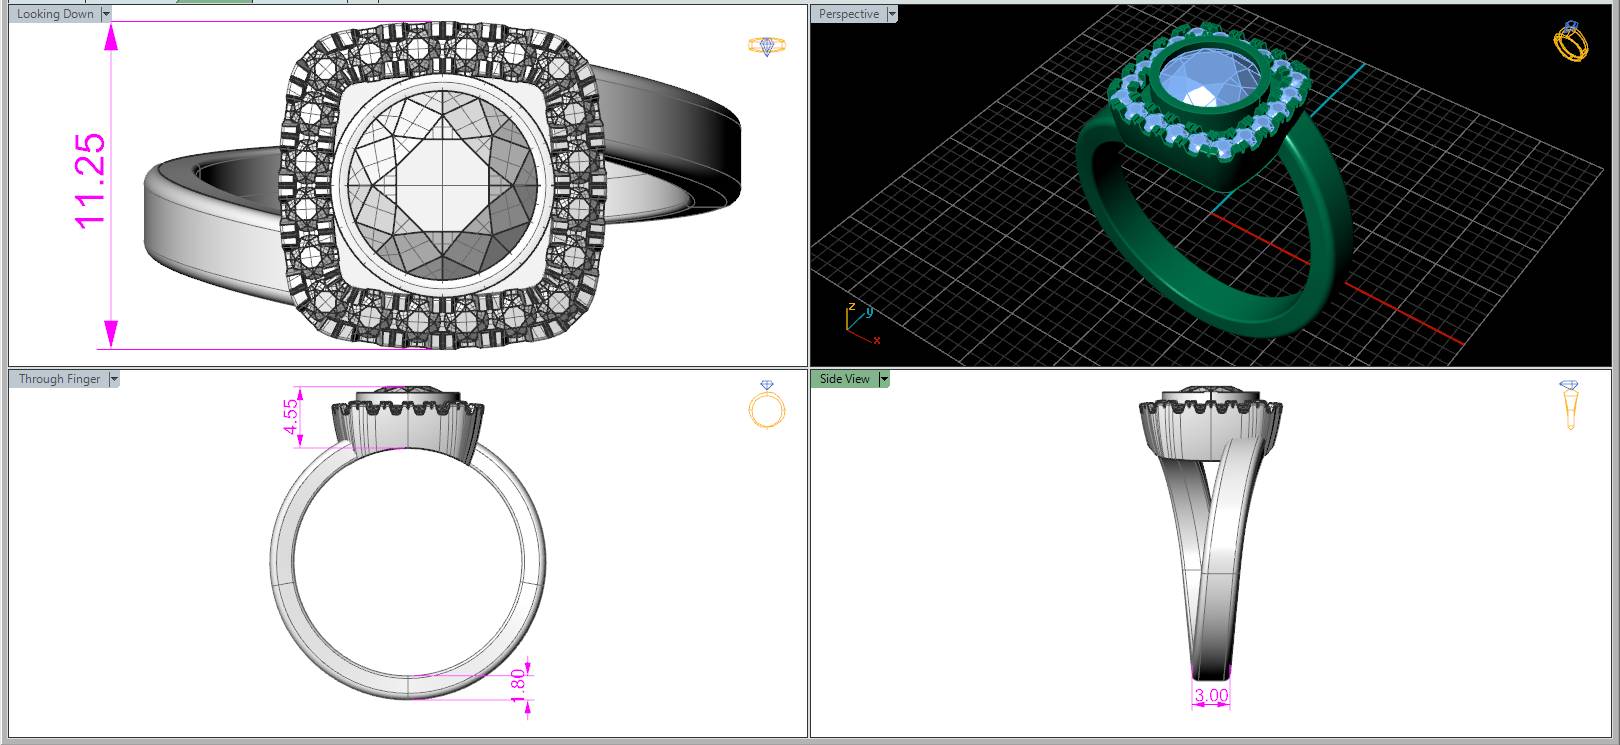This screenshot has height=745, width=1620.
Task: Open the Looking Down viewport dropdown arrow
Action: pyautogui.click(x=106, y=14)
